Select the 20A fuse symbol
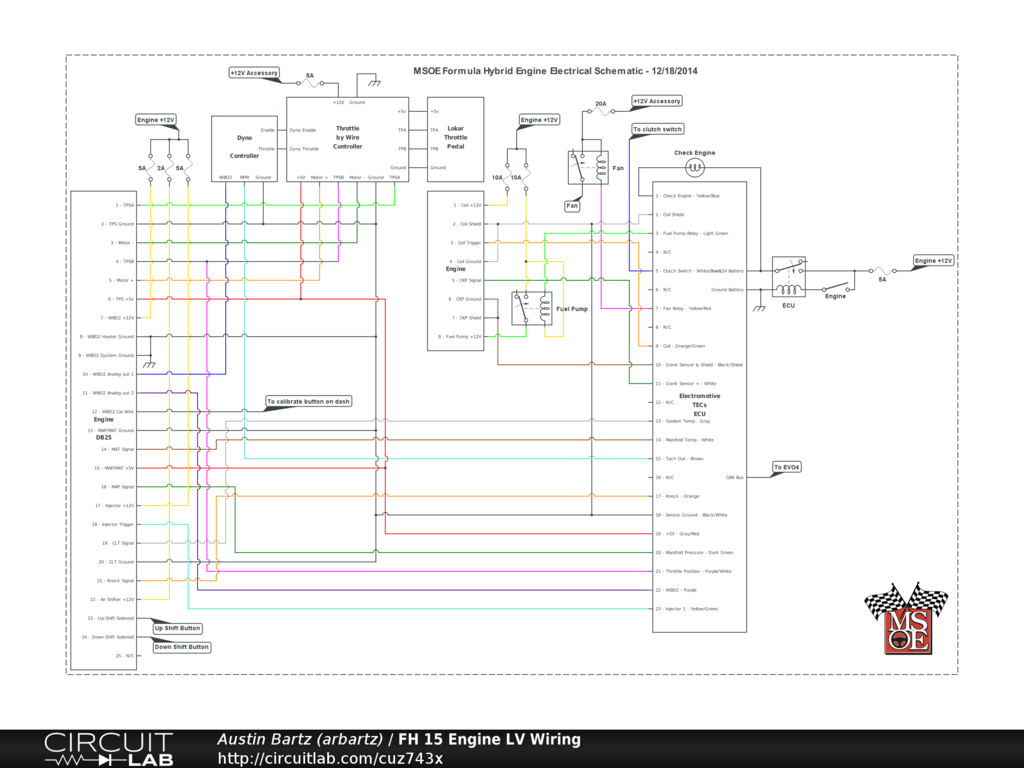This screenshot has height=768, width=1024. pyautogui.click(x=600, y=112)
